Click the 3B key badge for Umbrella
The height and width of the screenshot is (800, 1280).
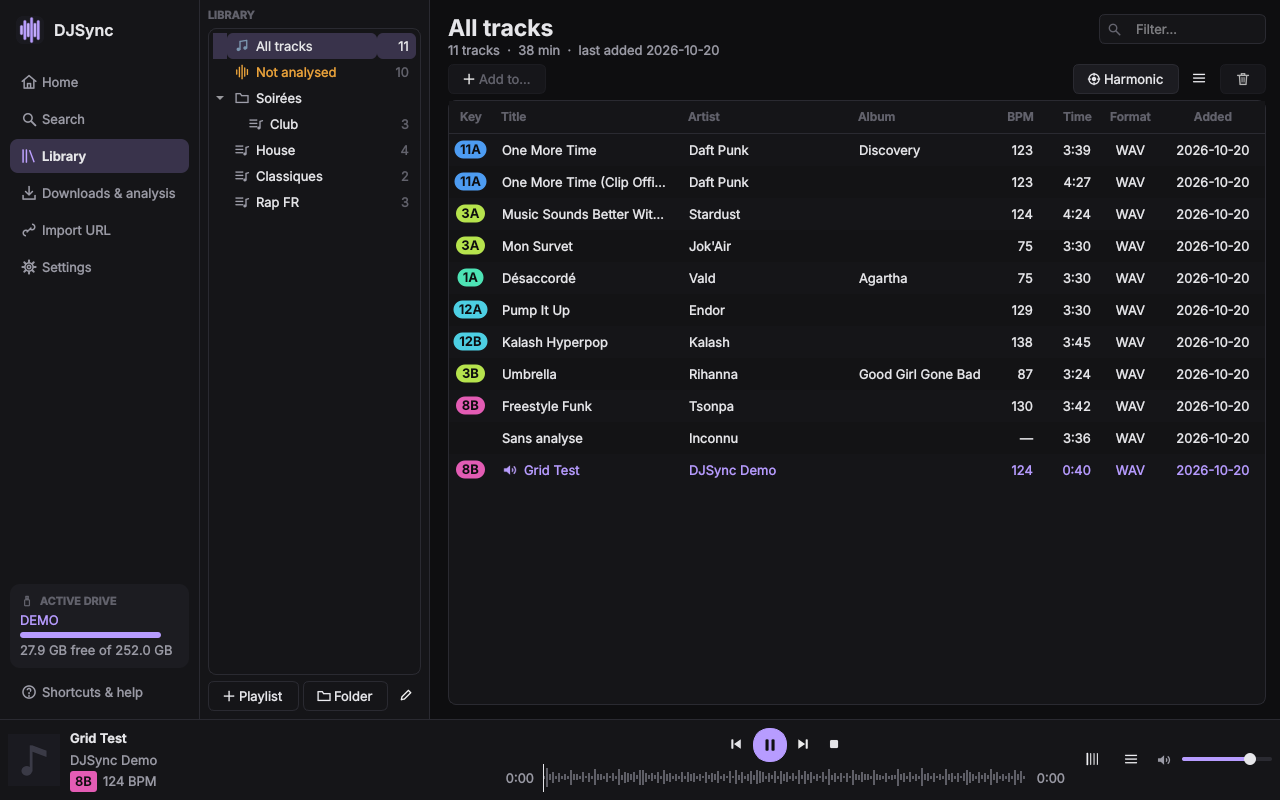pyautogui.click(x=470, y=374)
